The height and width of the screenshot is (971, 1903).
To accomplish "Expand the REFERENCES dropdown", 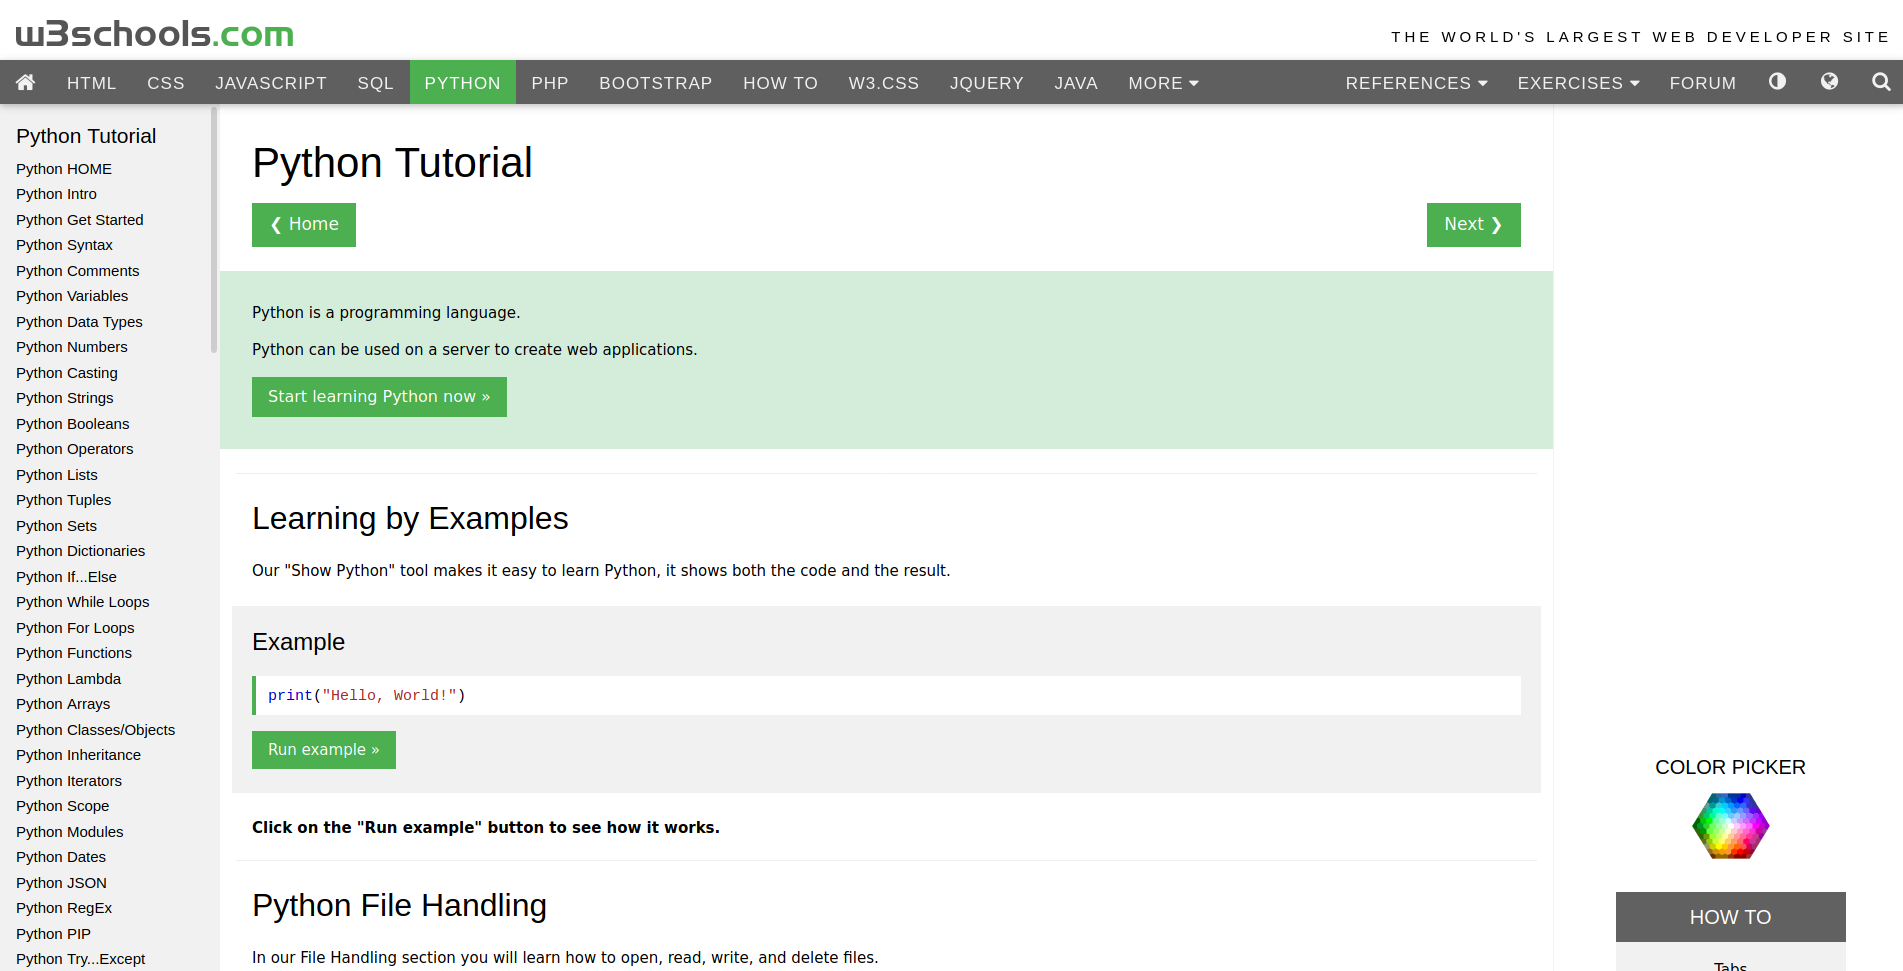I will point(1416,83).
